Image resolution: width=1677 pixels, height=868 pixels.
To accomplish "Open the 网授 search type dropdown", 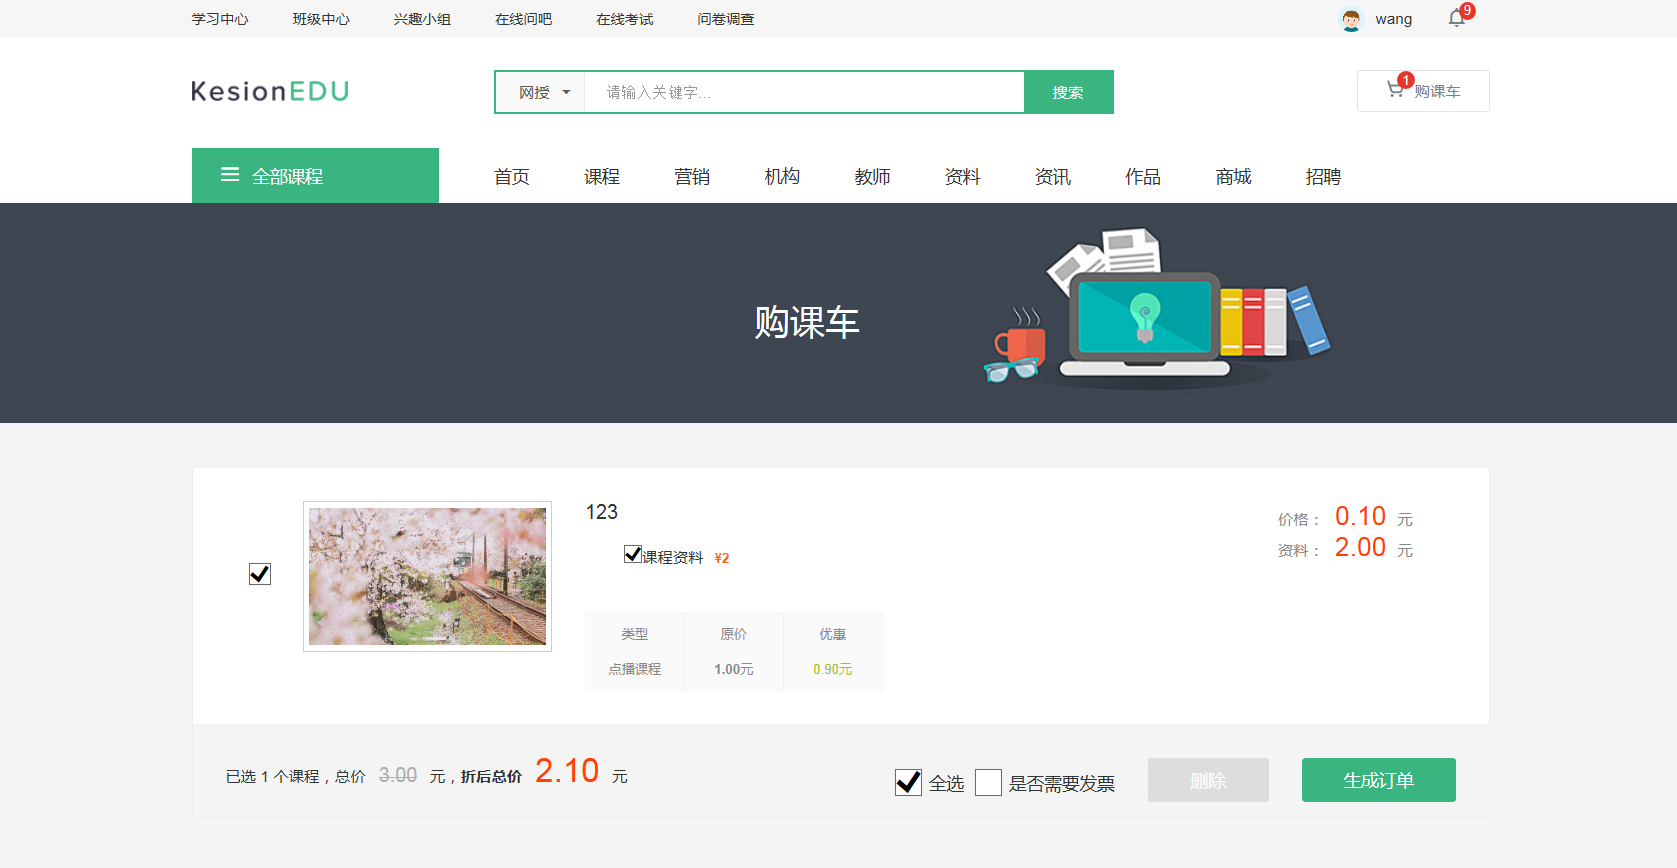I will pos(541,92).
